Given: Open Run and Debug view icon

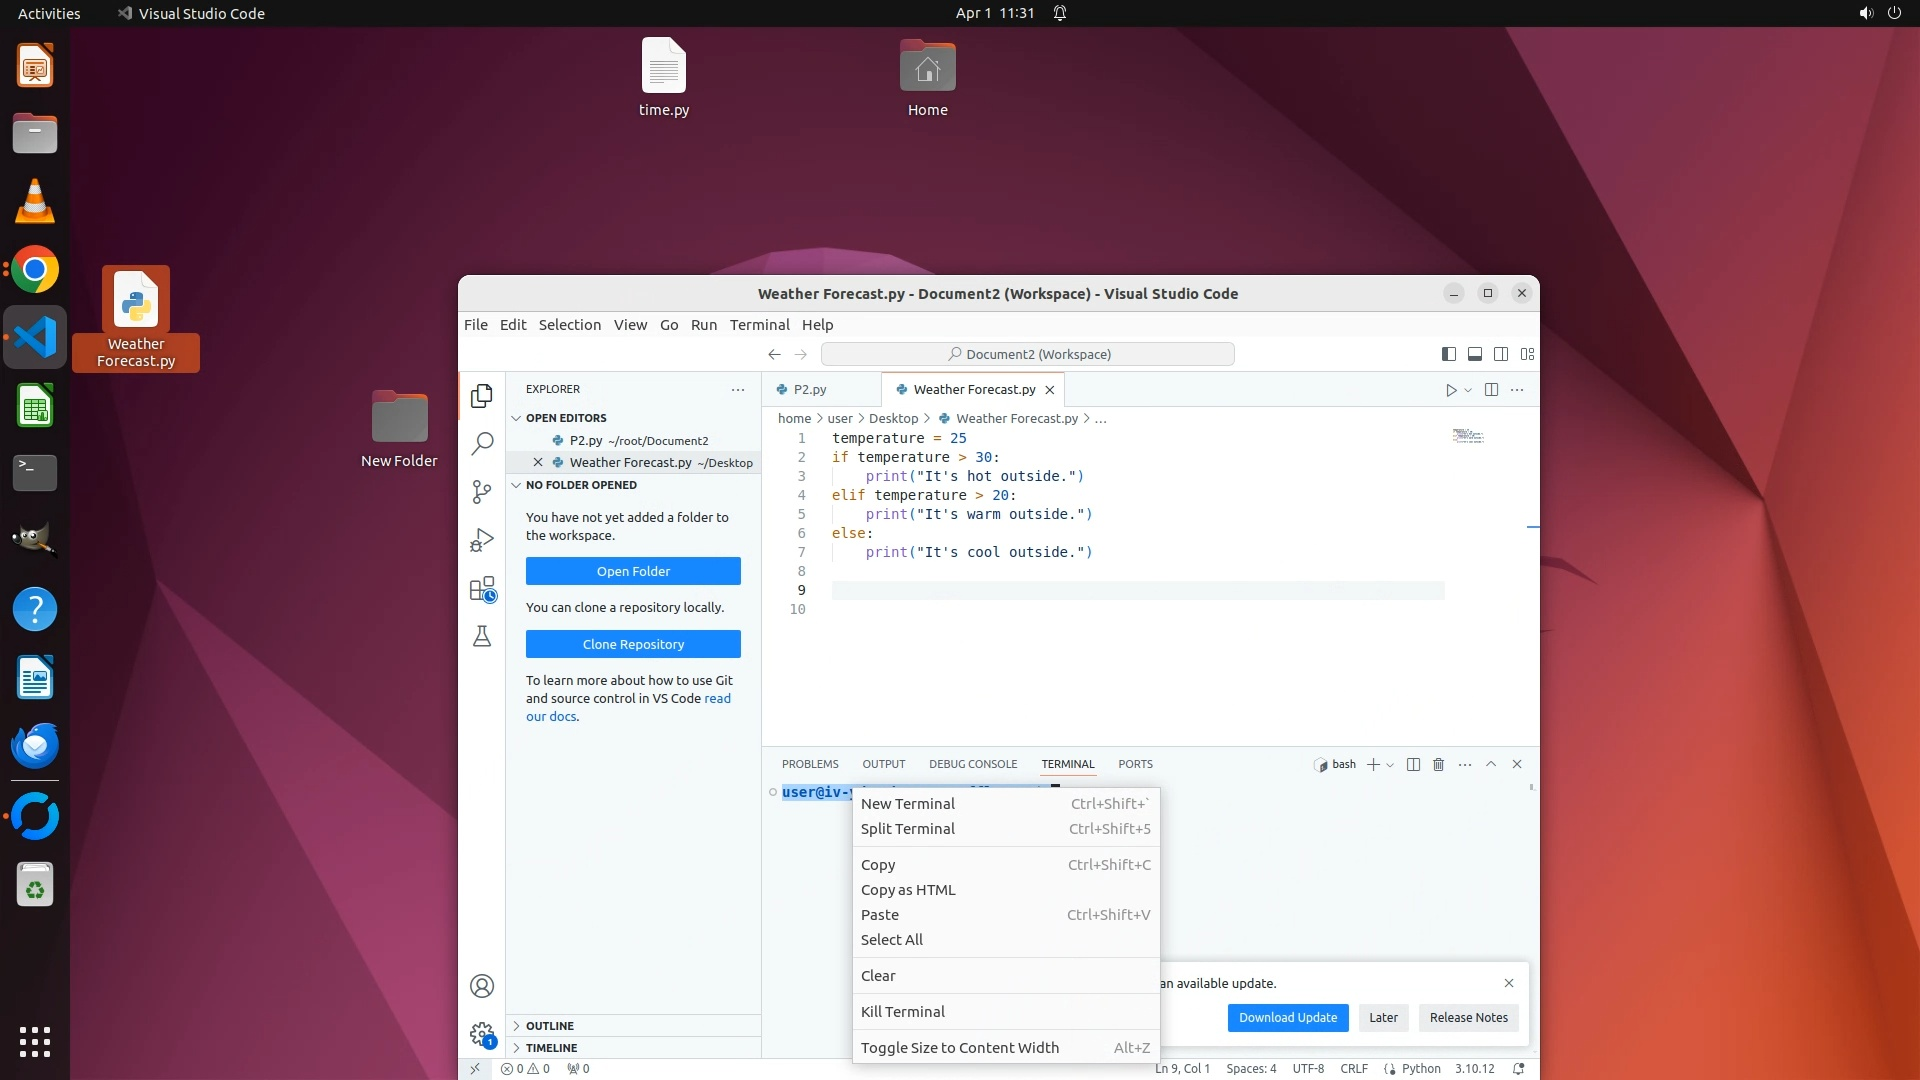Looking at the screenshot, I should click(x=482, y=540).
